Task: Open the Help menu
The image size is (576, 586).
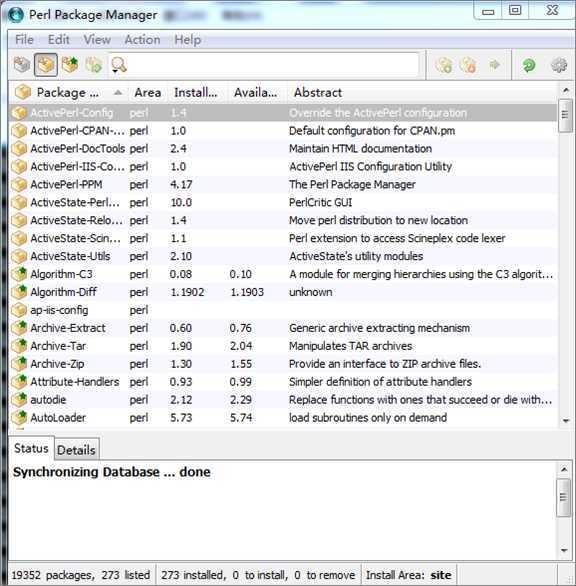Action: tap(188, 40)
